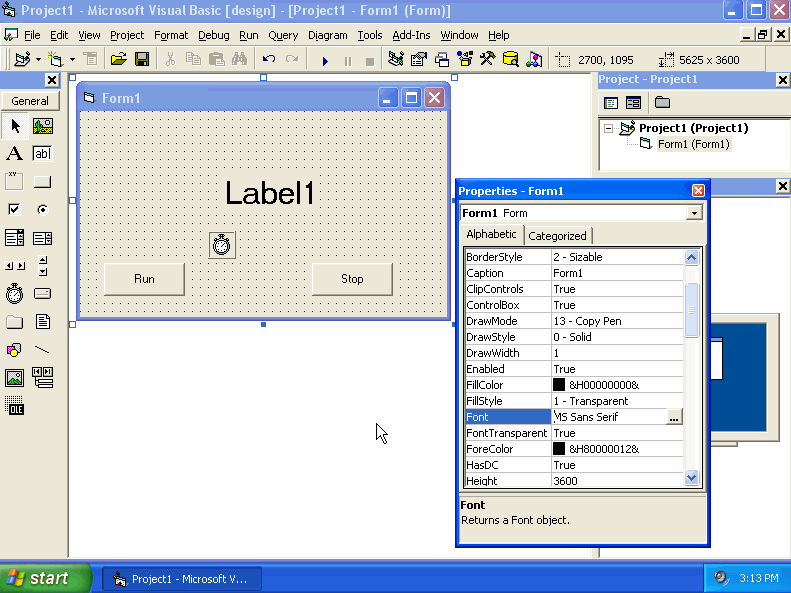This screenshot has width=791, height=593.
Task: Select the DriveListBox tool
Action: pos(43,293)
